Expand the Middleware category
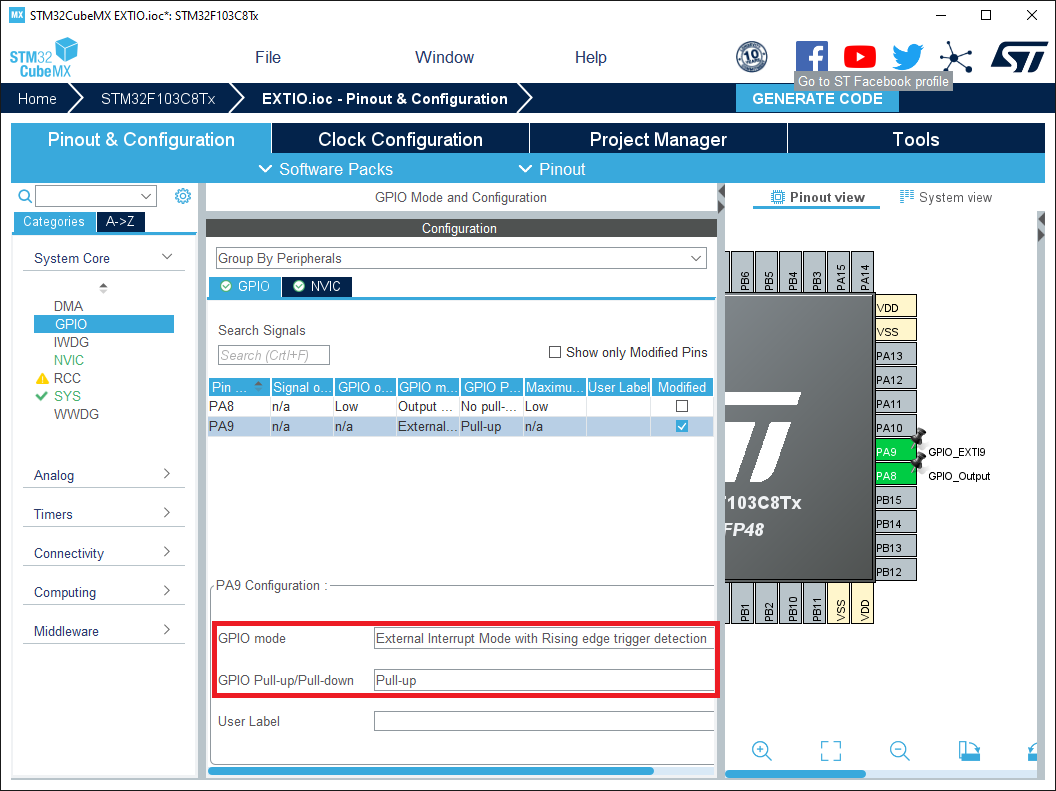 tap(167, 631)
